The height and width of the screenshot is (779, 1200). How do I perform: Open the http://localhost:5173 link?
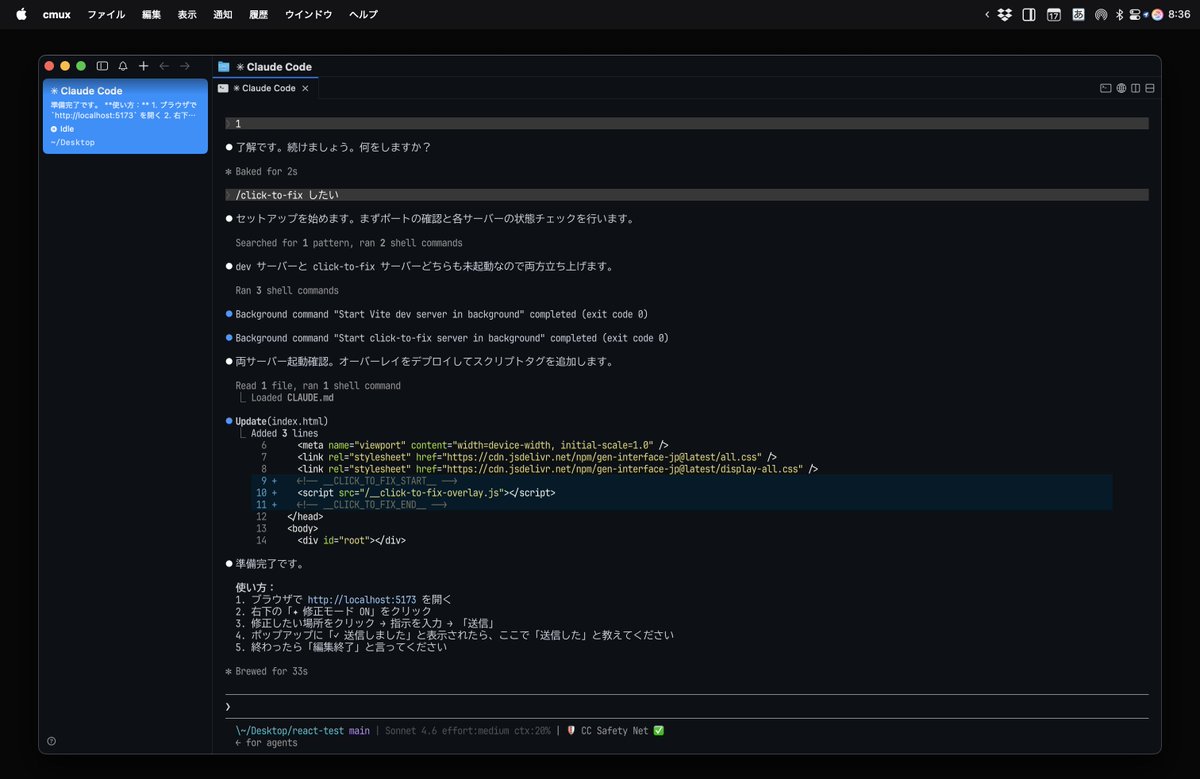[361, 600]
